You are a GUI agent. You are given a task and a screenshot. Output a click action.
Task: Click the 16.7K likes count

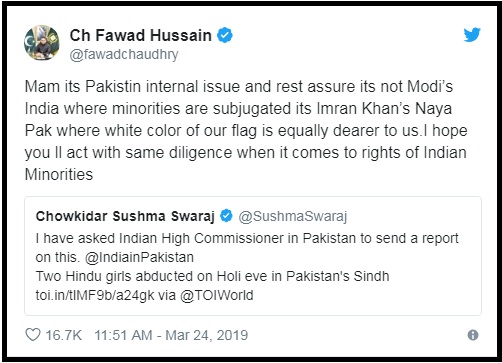63,335
